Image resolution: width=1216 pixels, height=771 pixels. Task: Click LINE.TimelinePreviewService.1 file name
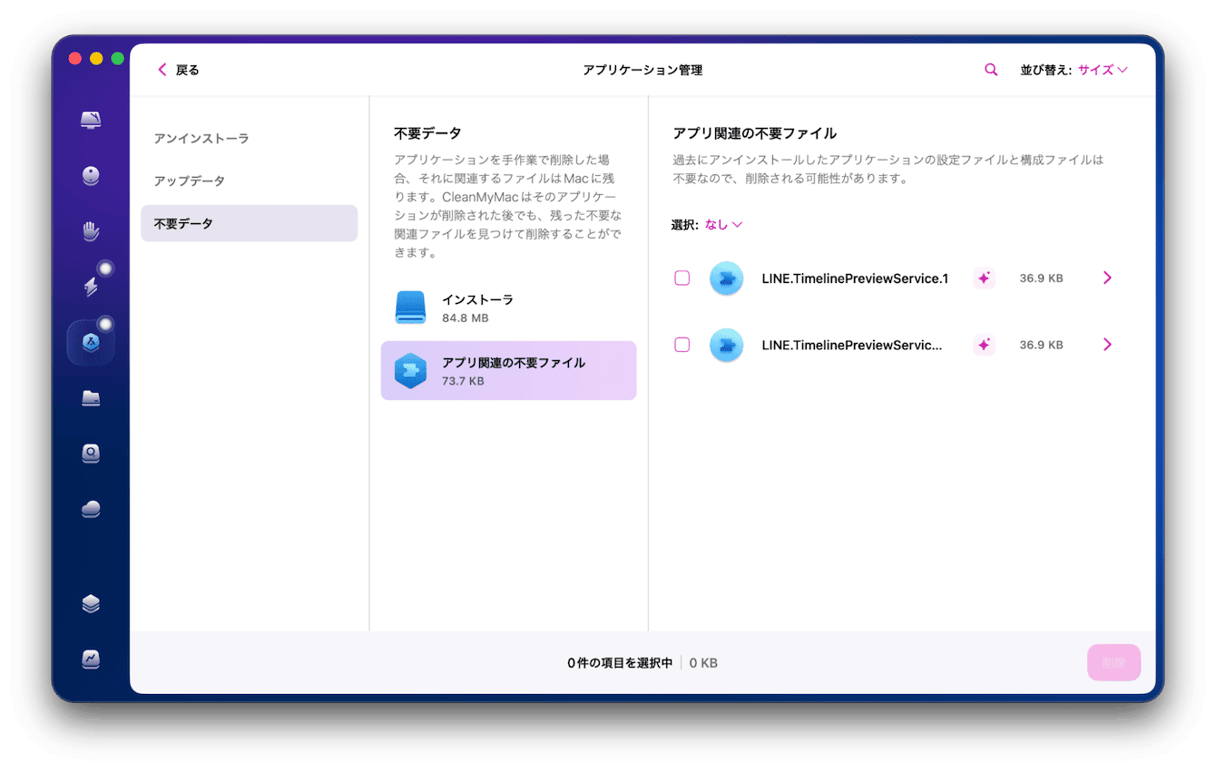click(855, 278)
